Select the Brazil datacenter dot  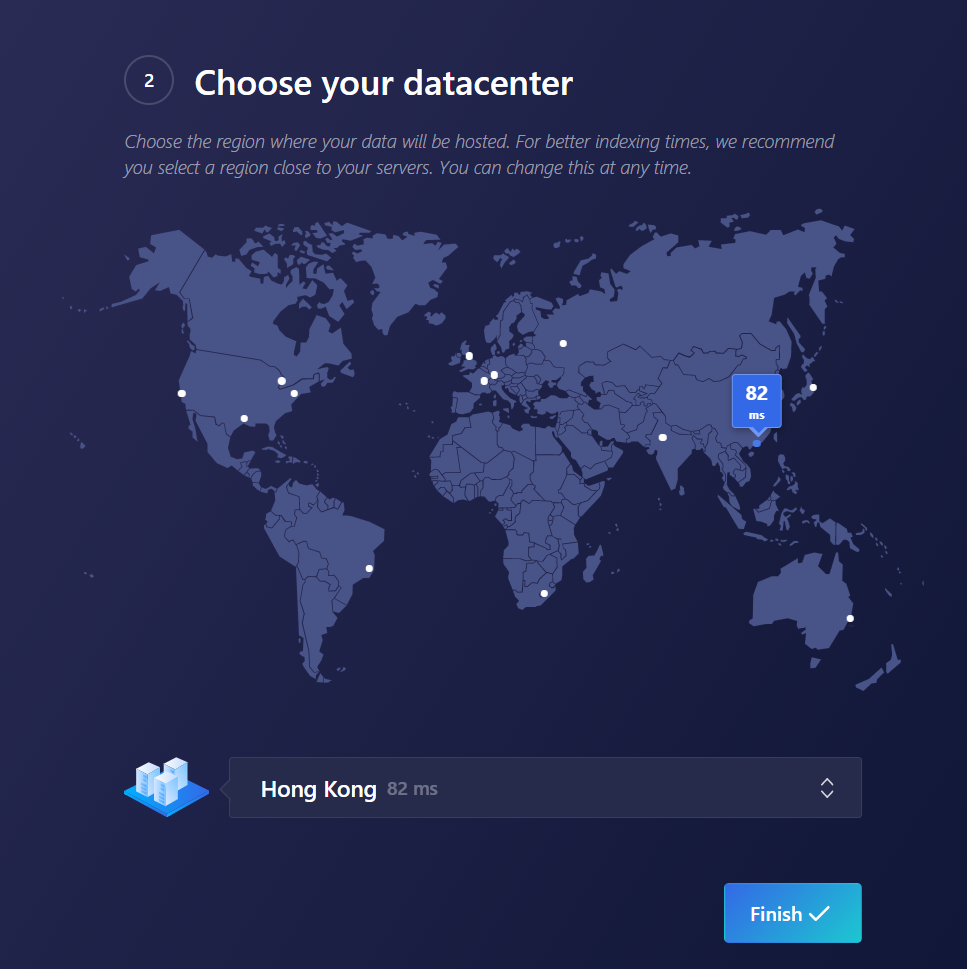369,569
